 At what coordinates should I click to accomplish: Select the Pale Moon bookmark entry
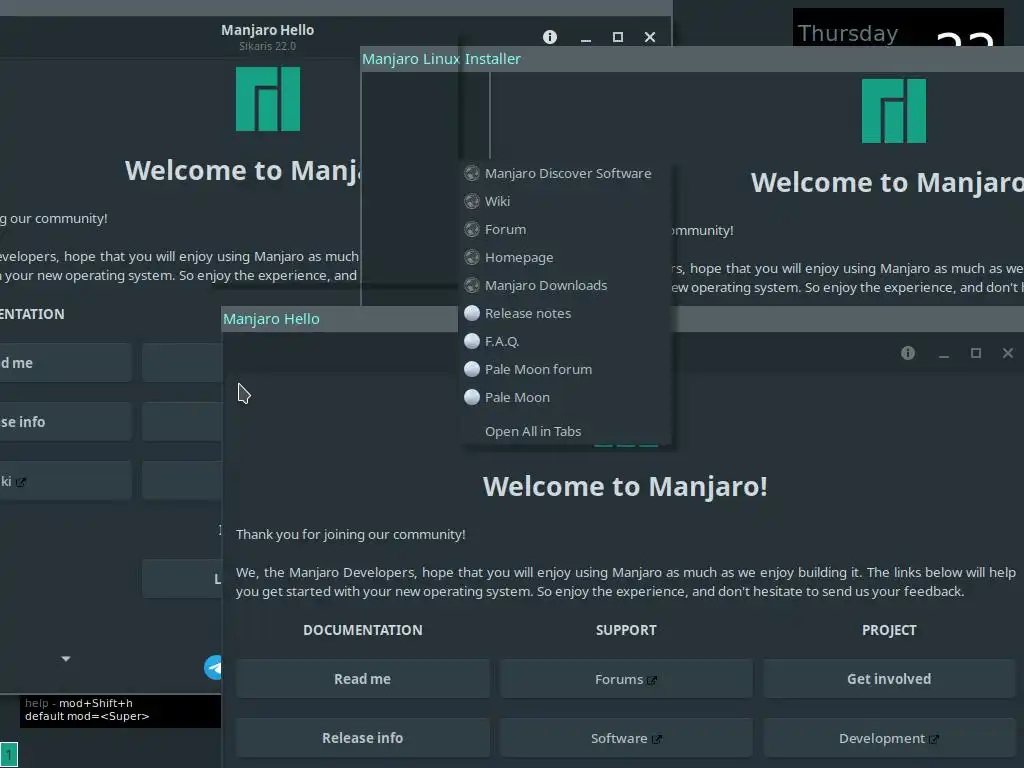tap(566, 398)
